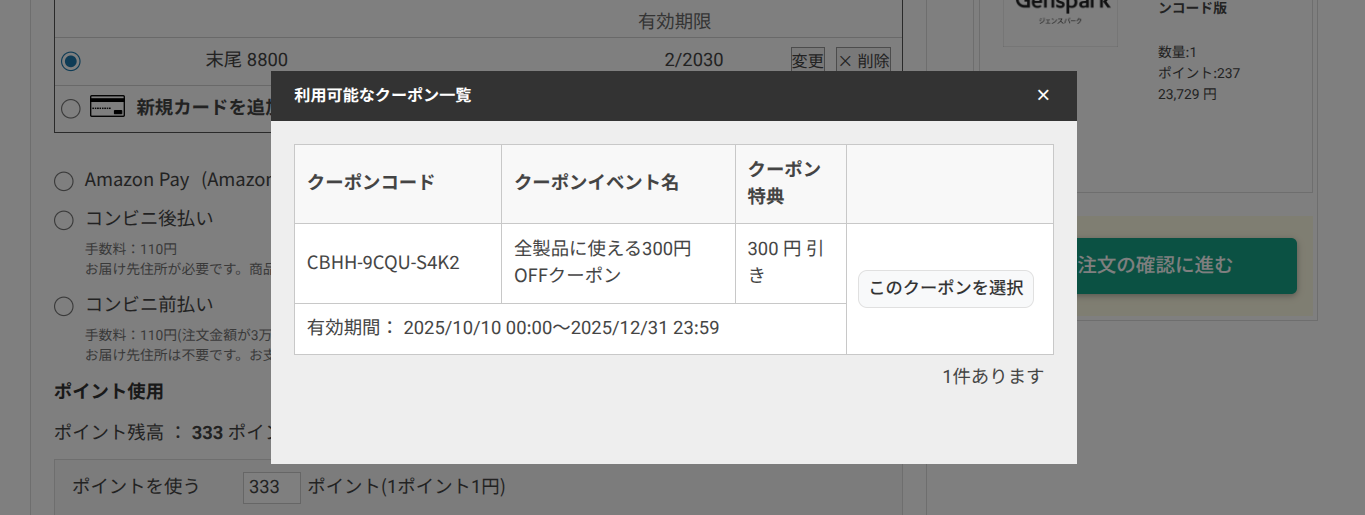Click coupon code CBHH-9CQU-S4K2
The width and height of the screenshot is (1365, 515).
(x=383, y=264)
